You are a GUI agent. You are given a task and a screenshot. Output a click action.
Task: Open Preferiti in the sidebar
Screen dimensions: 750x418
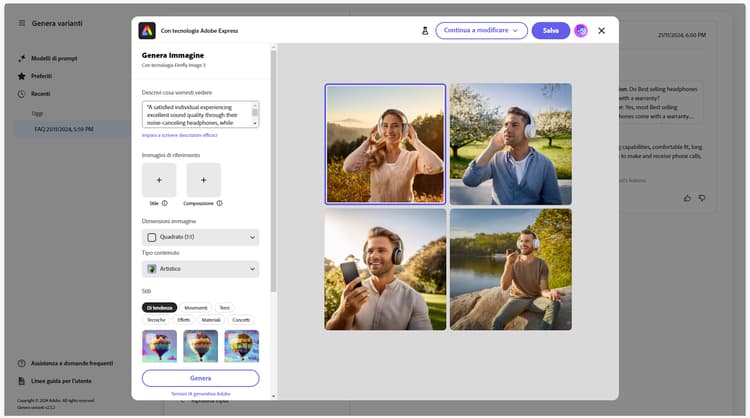42,76
